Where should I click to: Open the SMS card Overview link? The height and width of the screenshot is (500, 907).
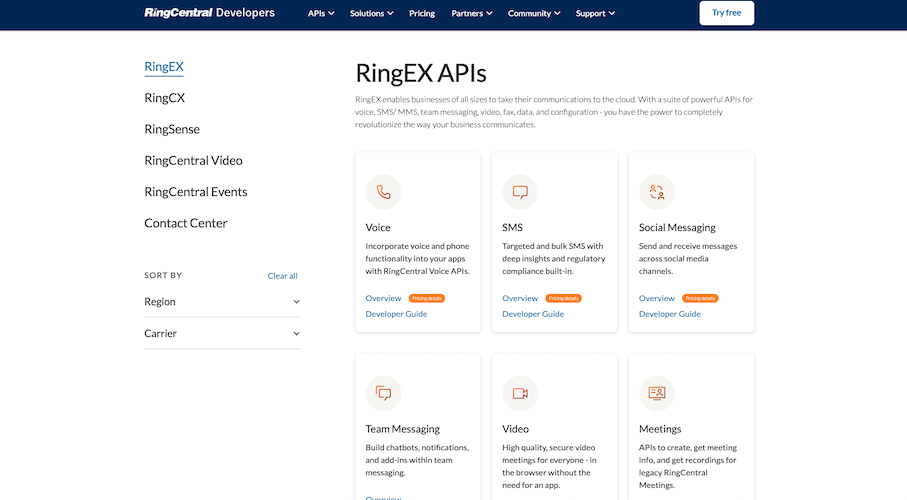tap(520, 298)
